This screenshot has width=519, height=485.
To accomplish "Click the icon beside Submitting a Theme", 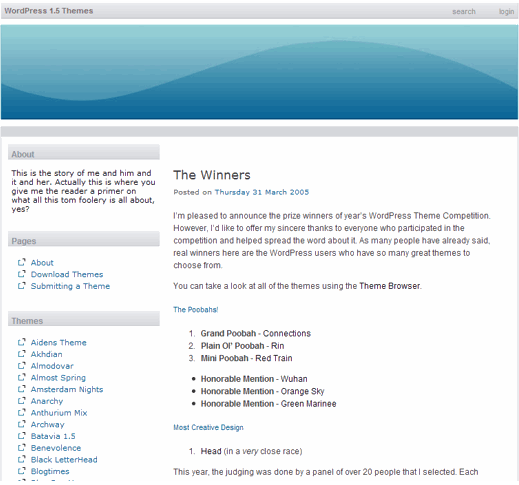I will tap(22, 286).
